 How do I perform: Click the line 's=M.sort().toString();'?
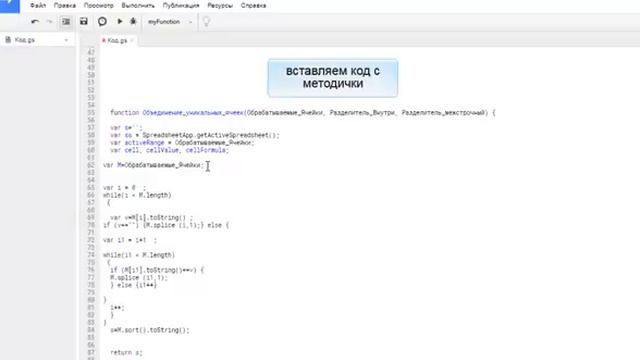click(150, 330)
